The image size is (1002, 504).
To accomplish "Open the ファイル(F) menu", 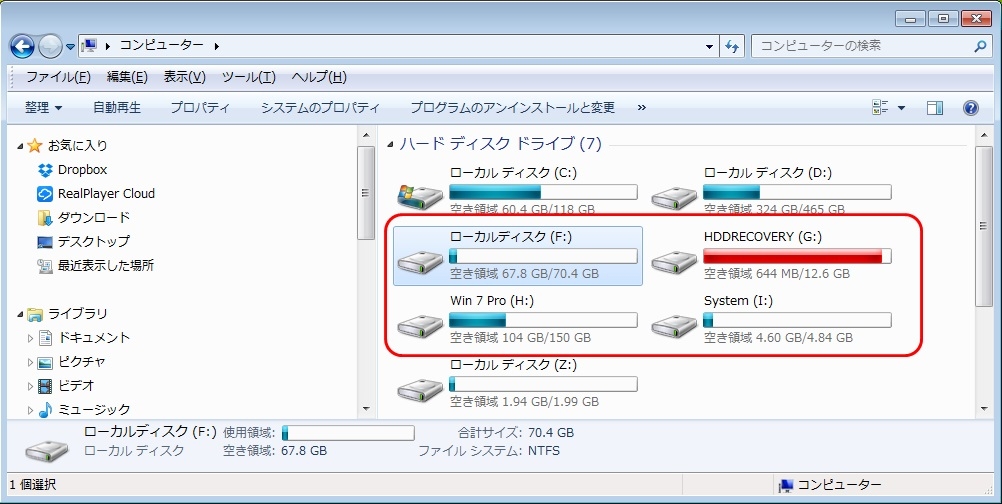I will pos(58,77).
